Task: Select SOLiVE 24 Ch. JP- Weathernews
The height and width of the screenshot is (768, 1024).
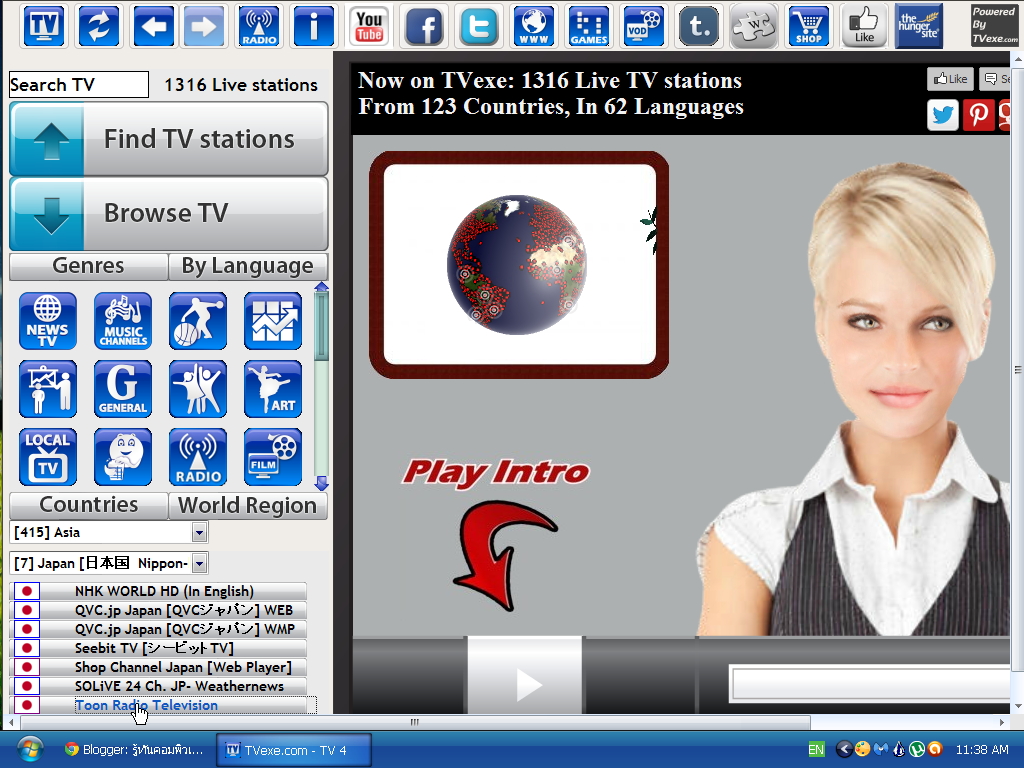Action: point(159,686)
